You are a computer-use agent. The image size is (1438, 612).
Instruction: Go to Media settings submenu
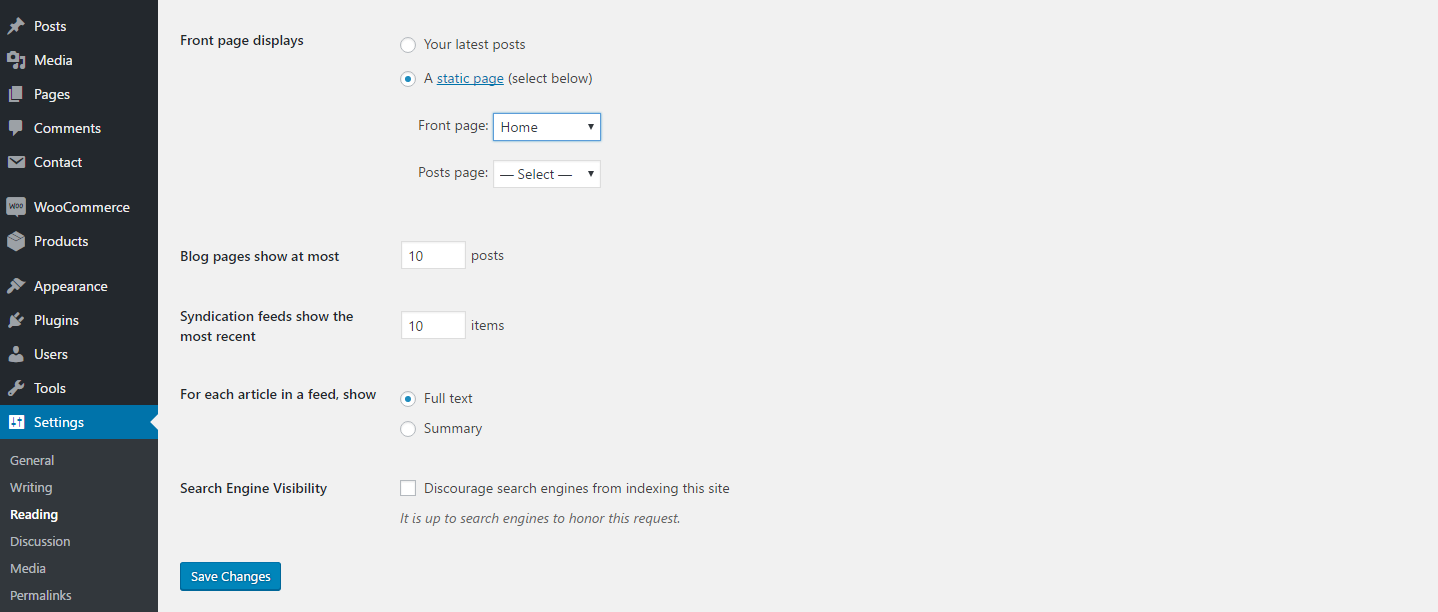28,568
